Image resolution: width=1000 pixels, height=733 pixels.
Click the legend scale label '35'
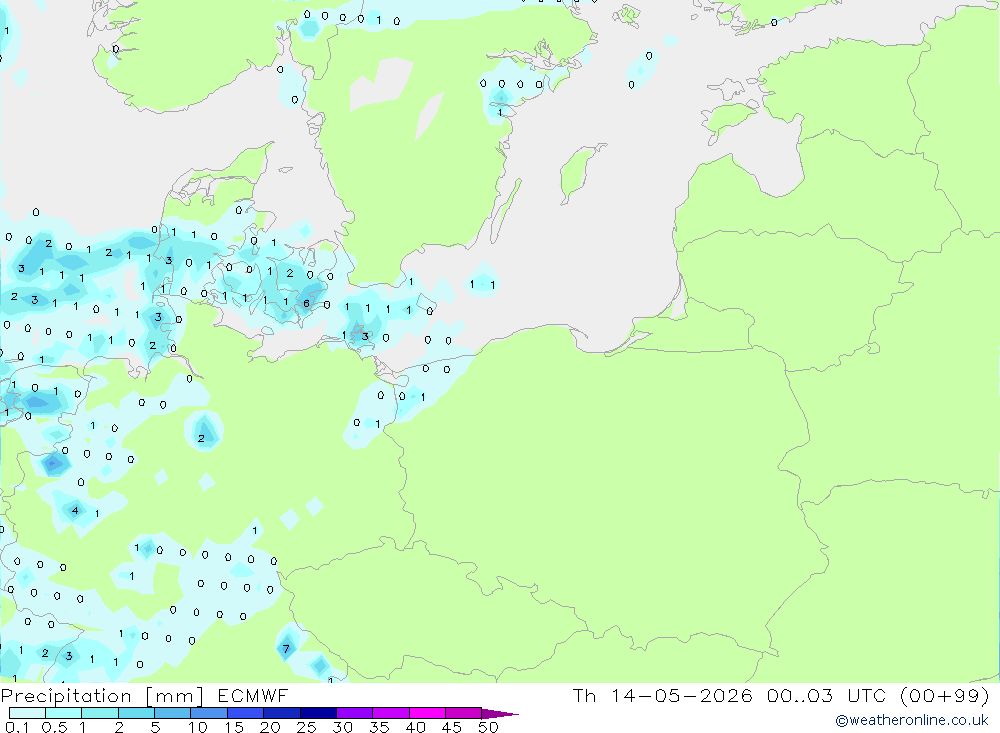click(379, 727)
